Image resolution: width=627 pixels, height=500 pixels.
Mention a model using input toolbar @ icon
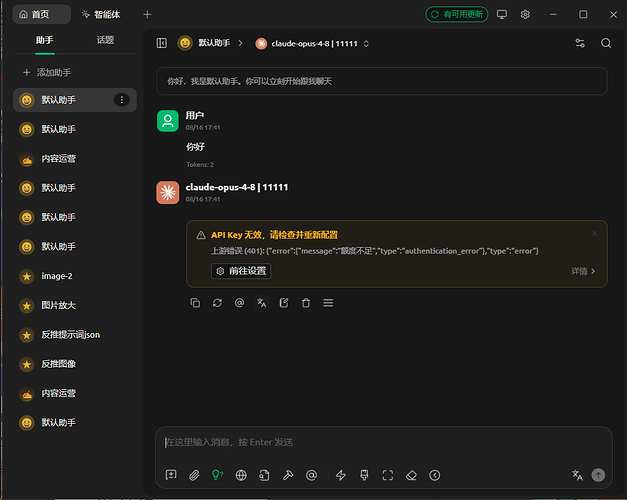[x=311, y=475]
